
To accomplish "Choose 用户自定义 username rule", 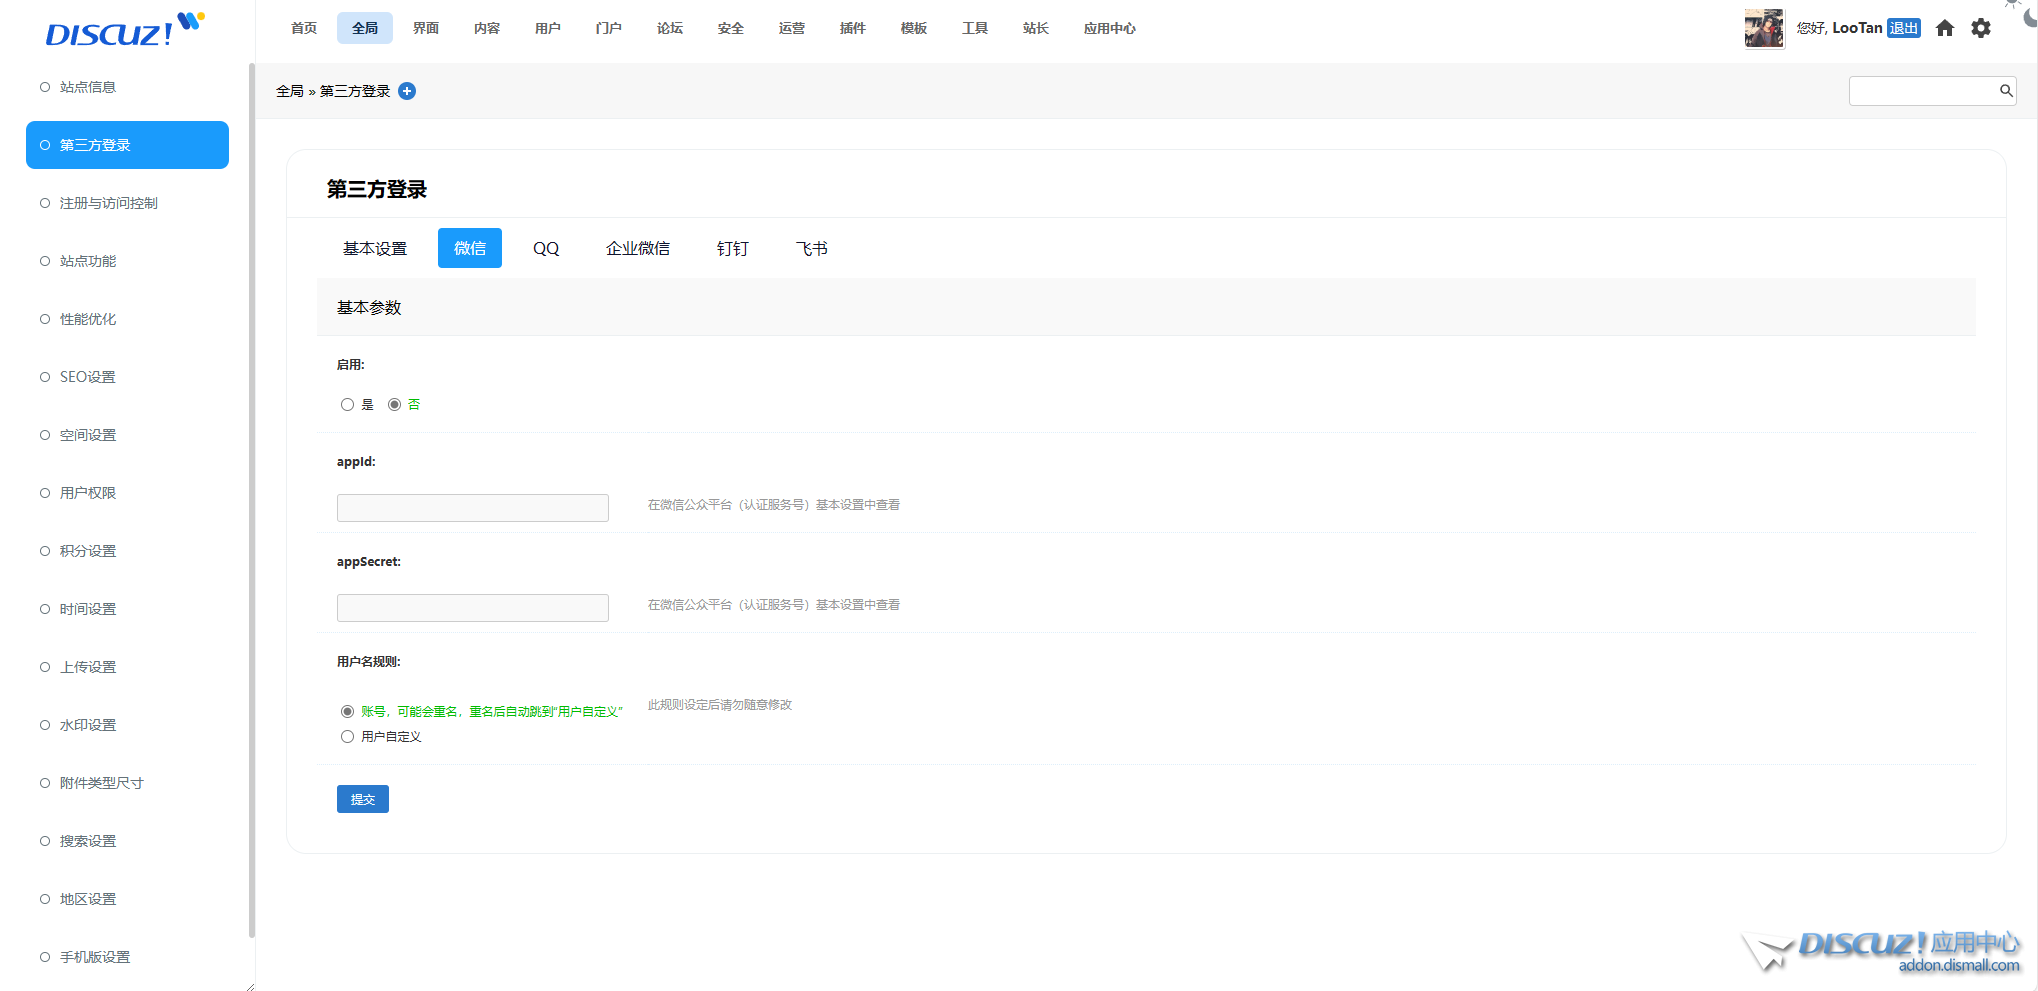I will tap(347, 737).
